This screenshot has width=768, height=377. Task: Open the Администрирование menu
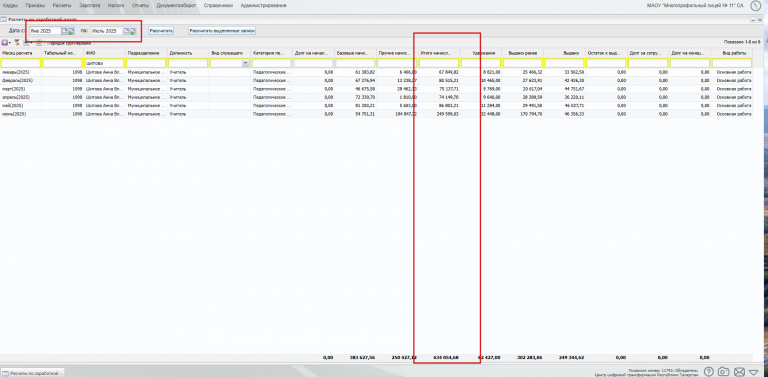(264, 5)
